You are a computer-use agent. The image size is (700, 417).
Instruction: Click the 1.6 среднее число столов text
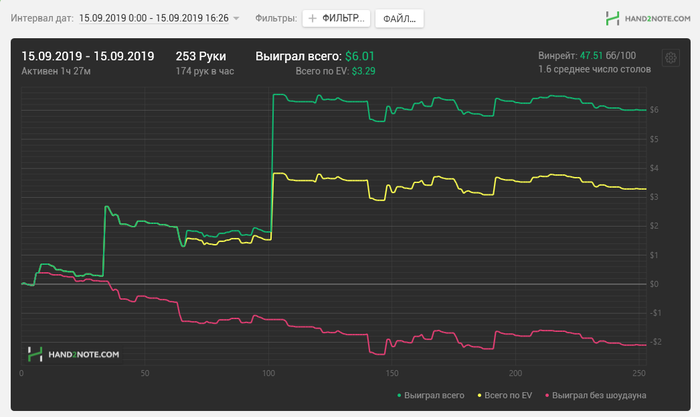point(594,69)
